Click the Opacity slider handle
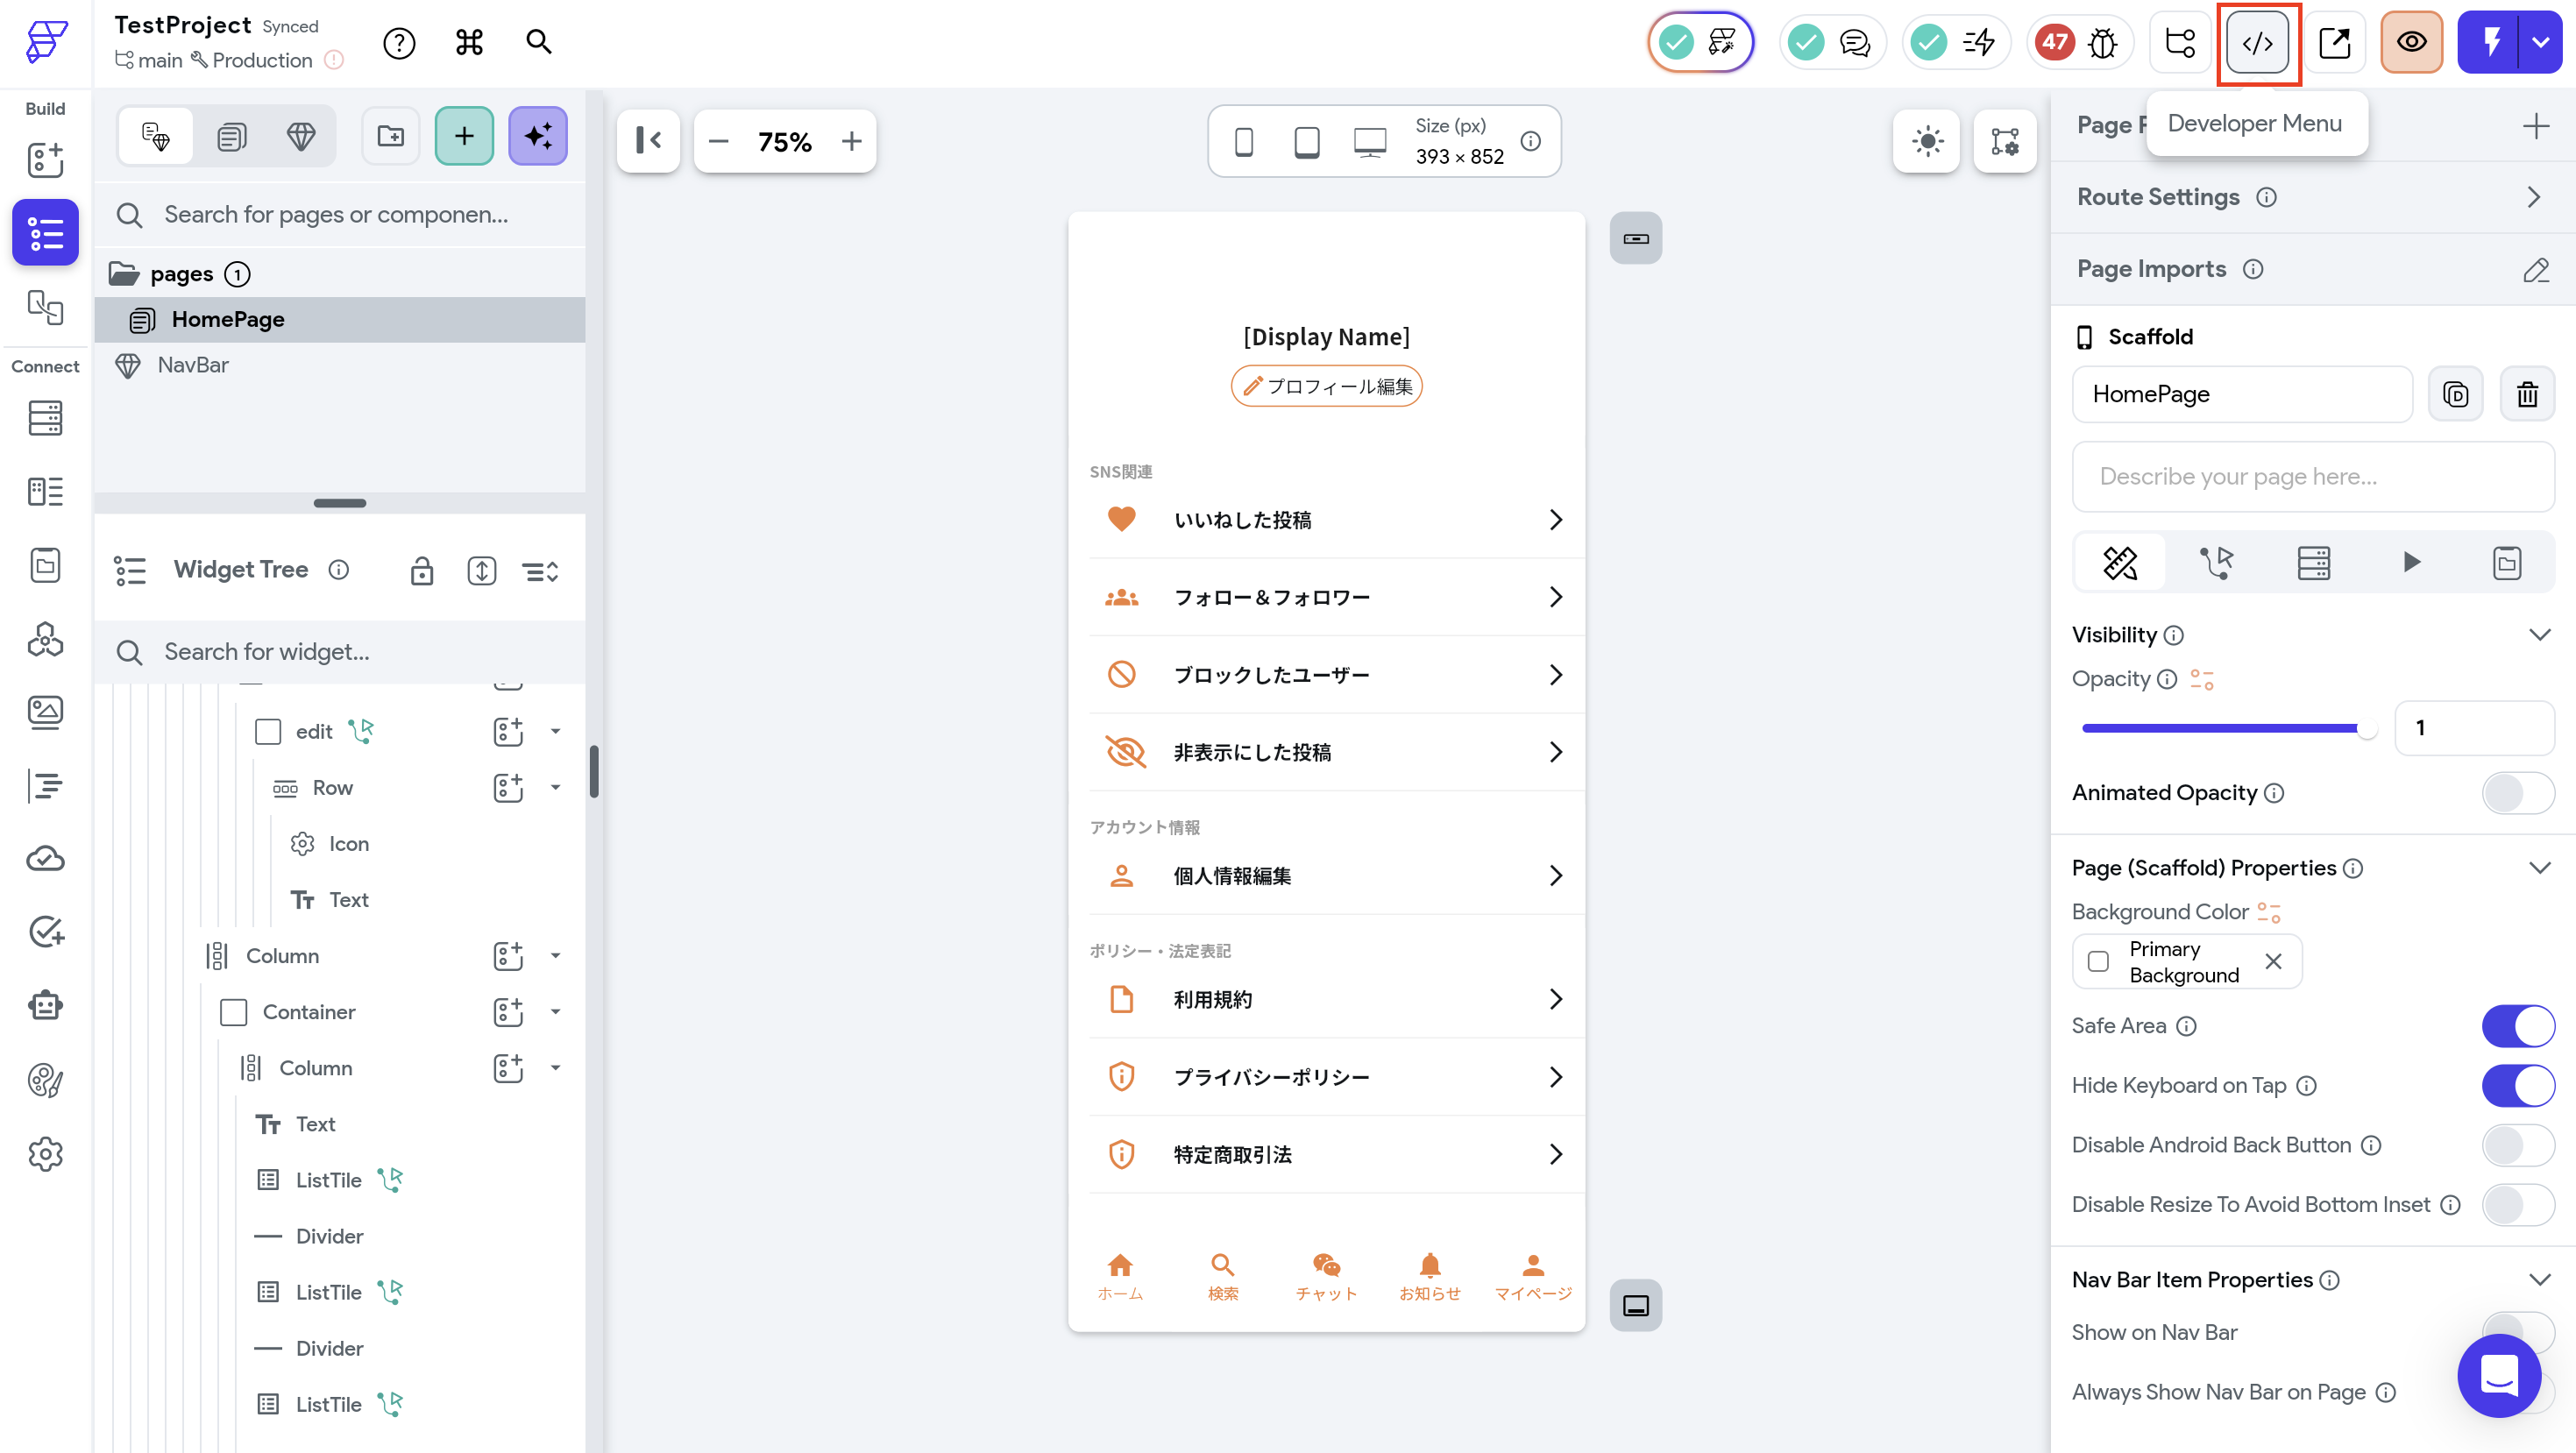2576x1453 pixels. 2366,729
